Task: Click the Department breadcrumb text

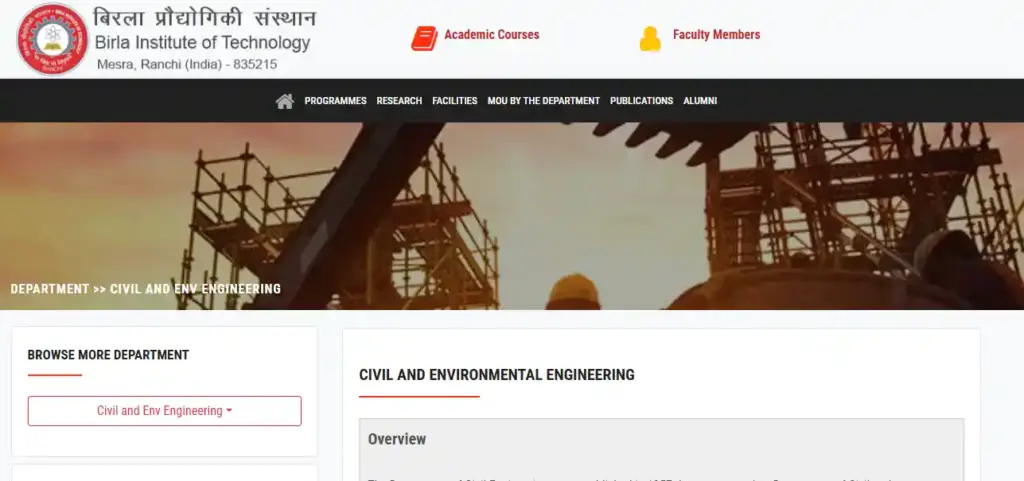Action: point(50,289)
